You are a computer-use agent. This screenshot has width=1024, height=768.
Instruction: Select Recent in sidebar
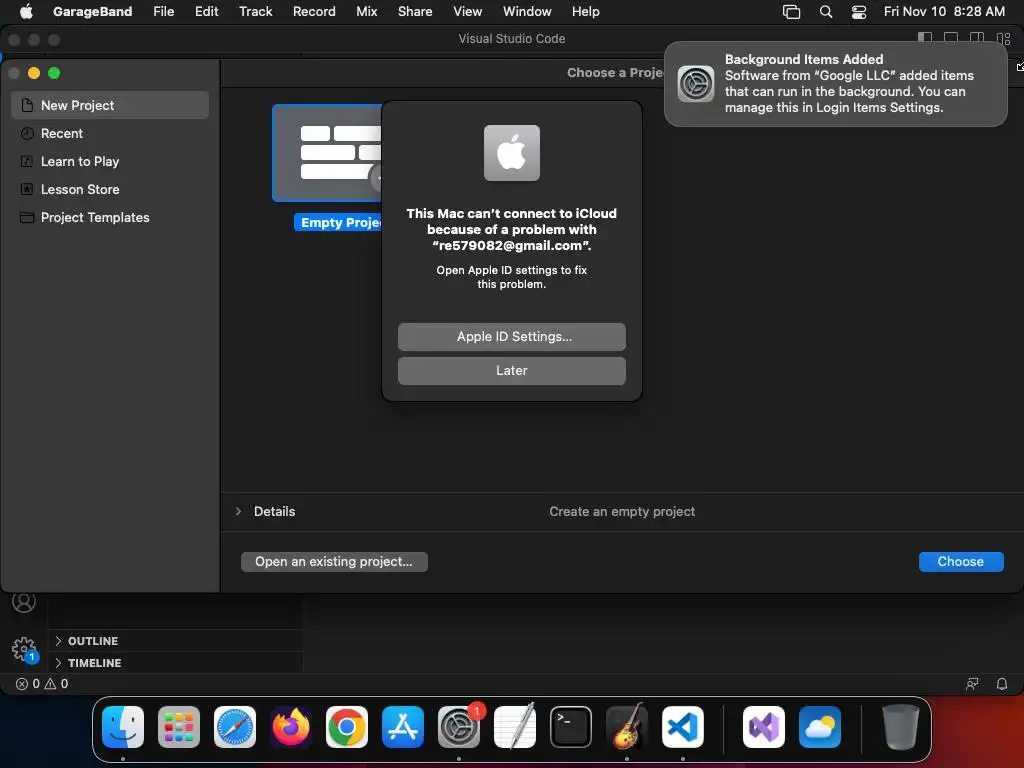click(110, 133)
